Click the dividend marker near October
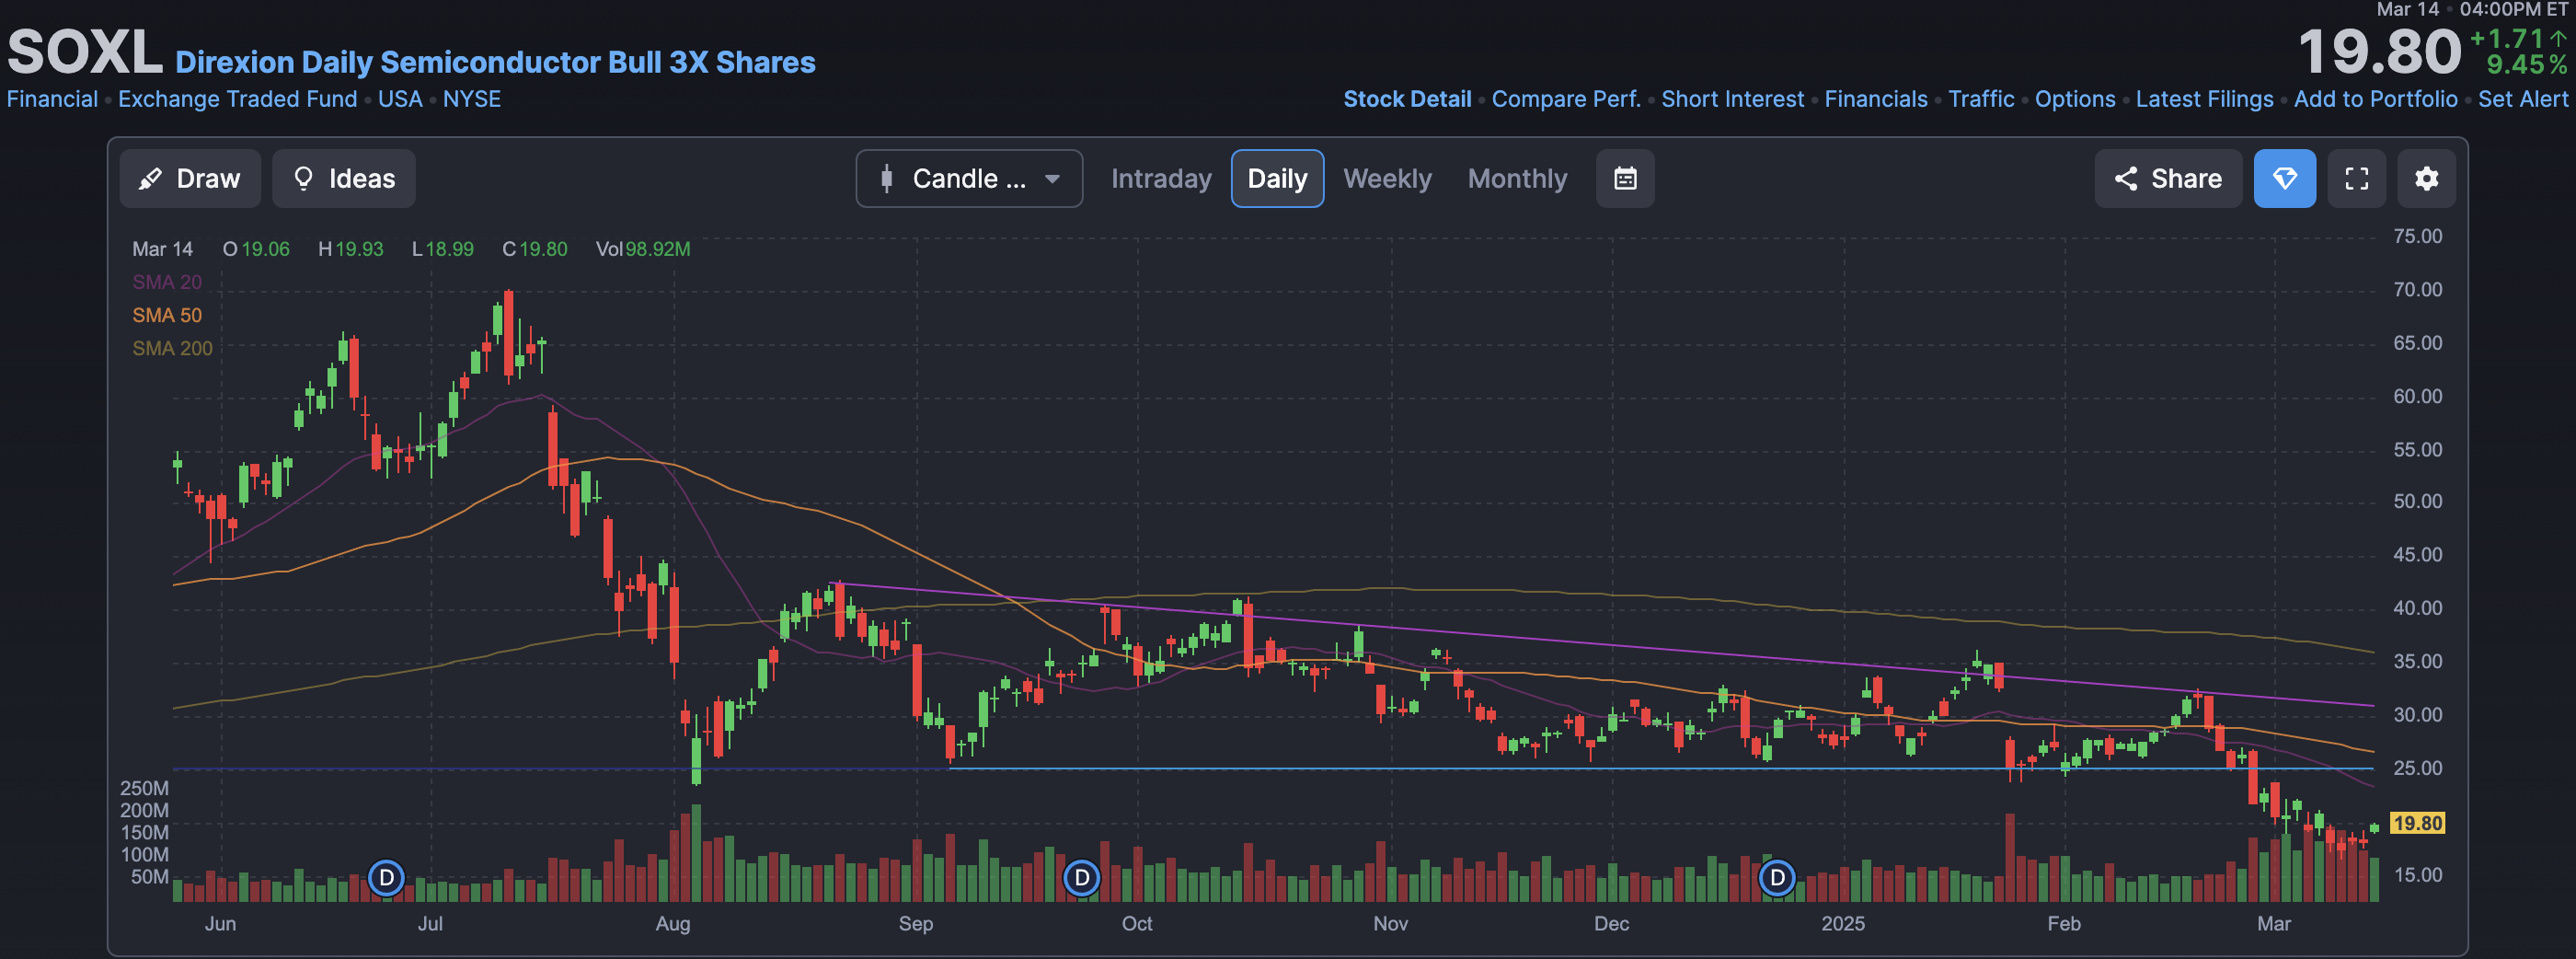2576x959 pixels. [x=1081, y=878]
